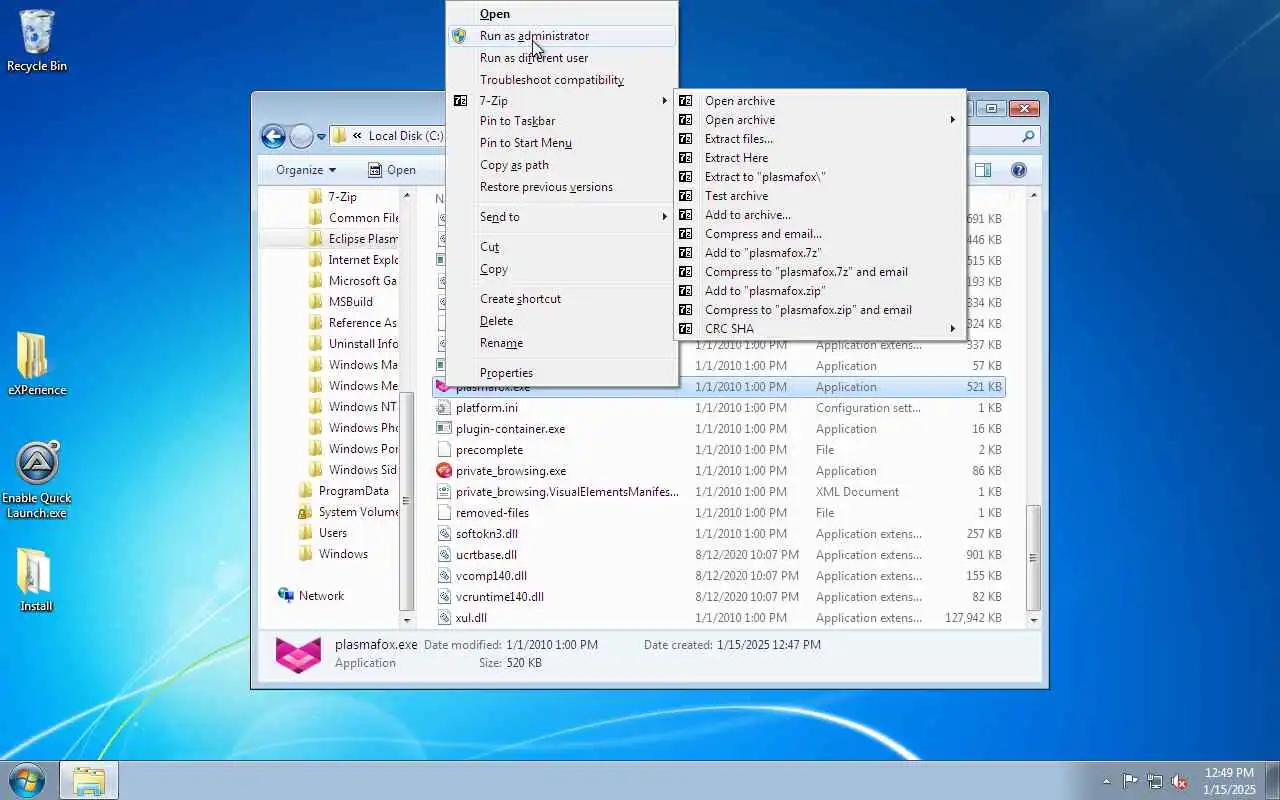
Task: Select the MSBuild folder in tree
Action: click(351, 302)
